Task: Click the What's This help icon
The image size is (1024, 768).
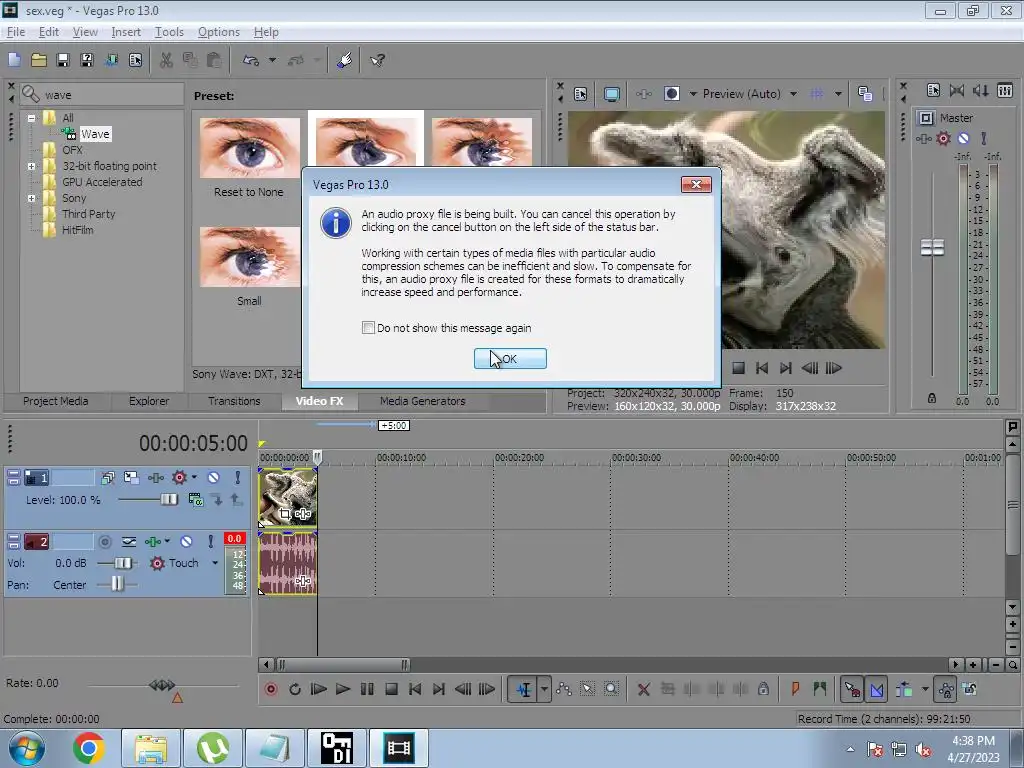Action: [x=377, y=60]
